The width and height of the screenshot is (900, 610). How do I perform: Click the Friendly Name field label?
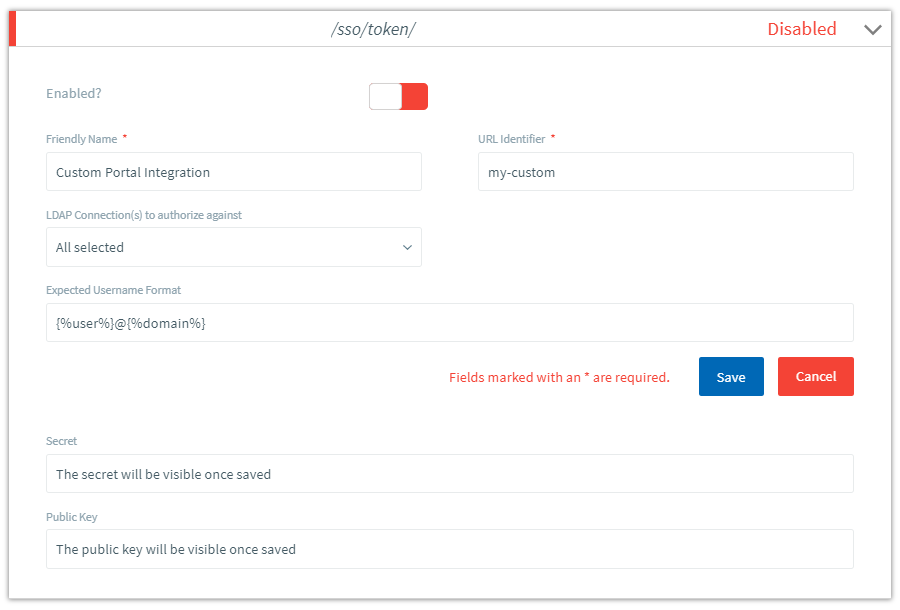coord(81,139)
